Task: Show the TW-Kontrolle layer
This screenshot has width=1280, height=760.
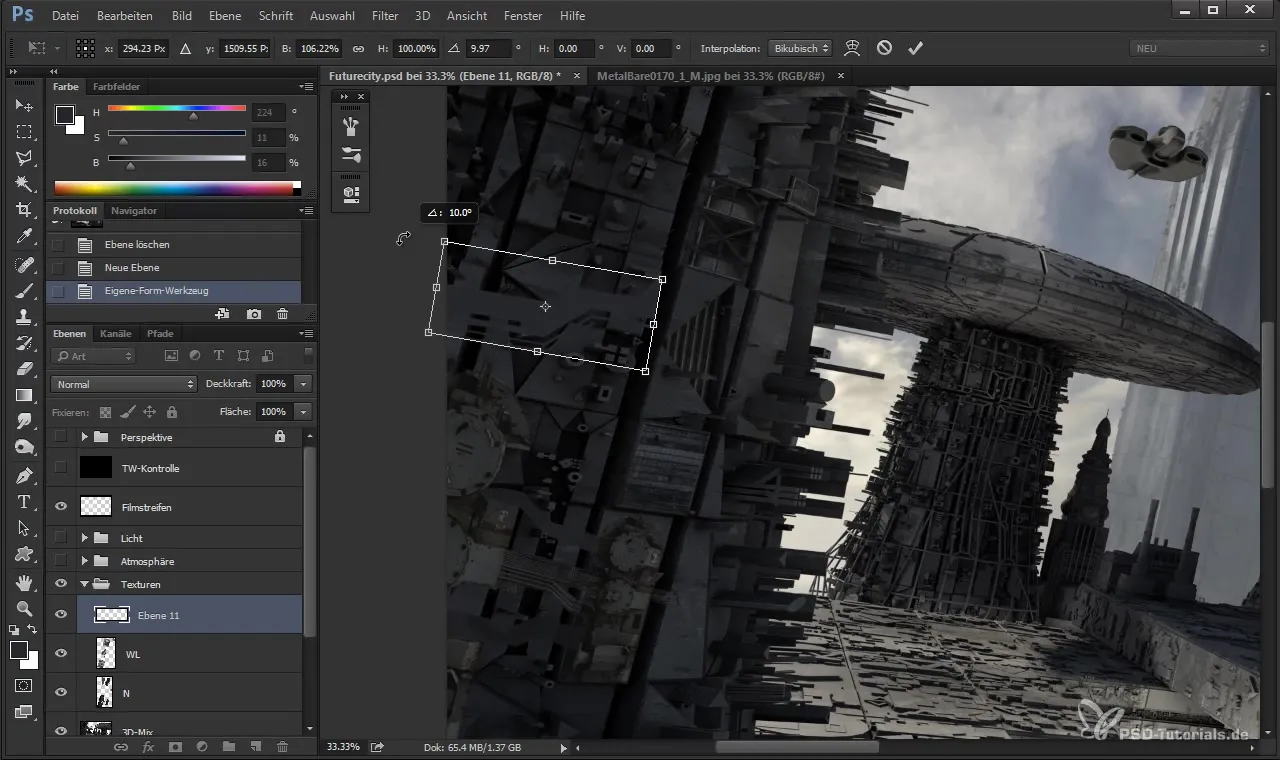Action: pyautogui.click(x=61, y=468)
